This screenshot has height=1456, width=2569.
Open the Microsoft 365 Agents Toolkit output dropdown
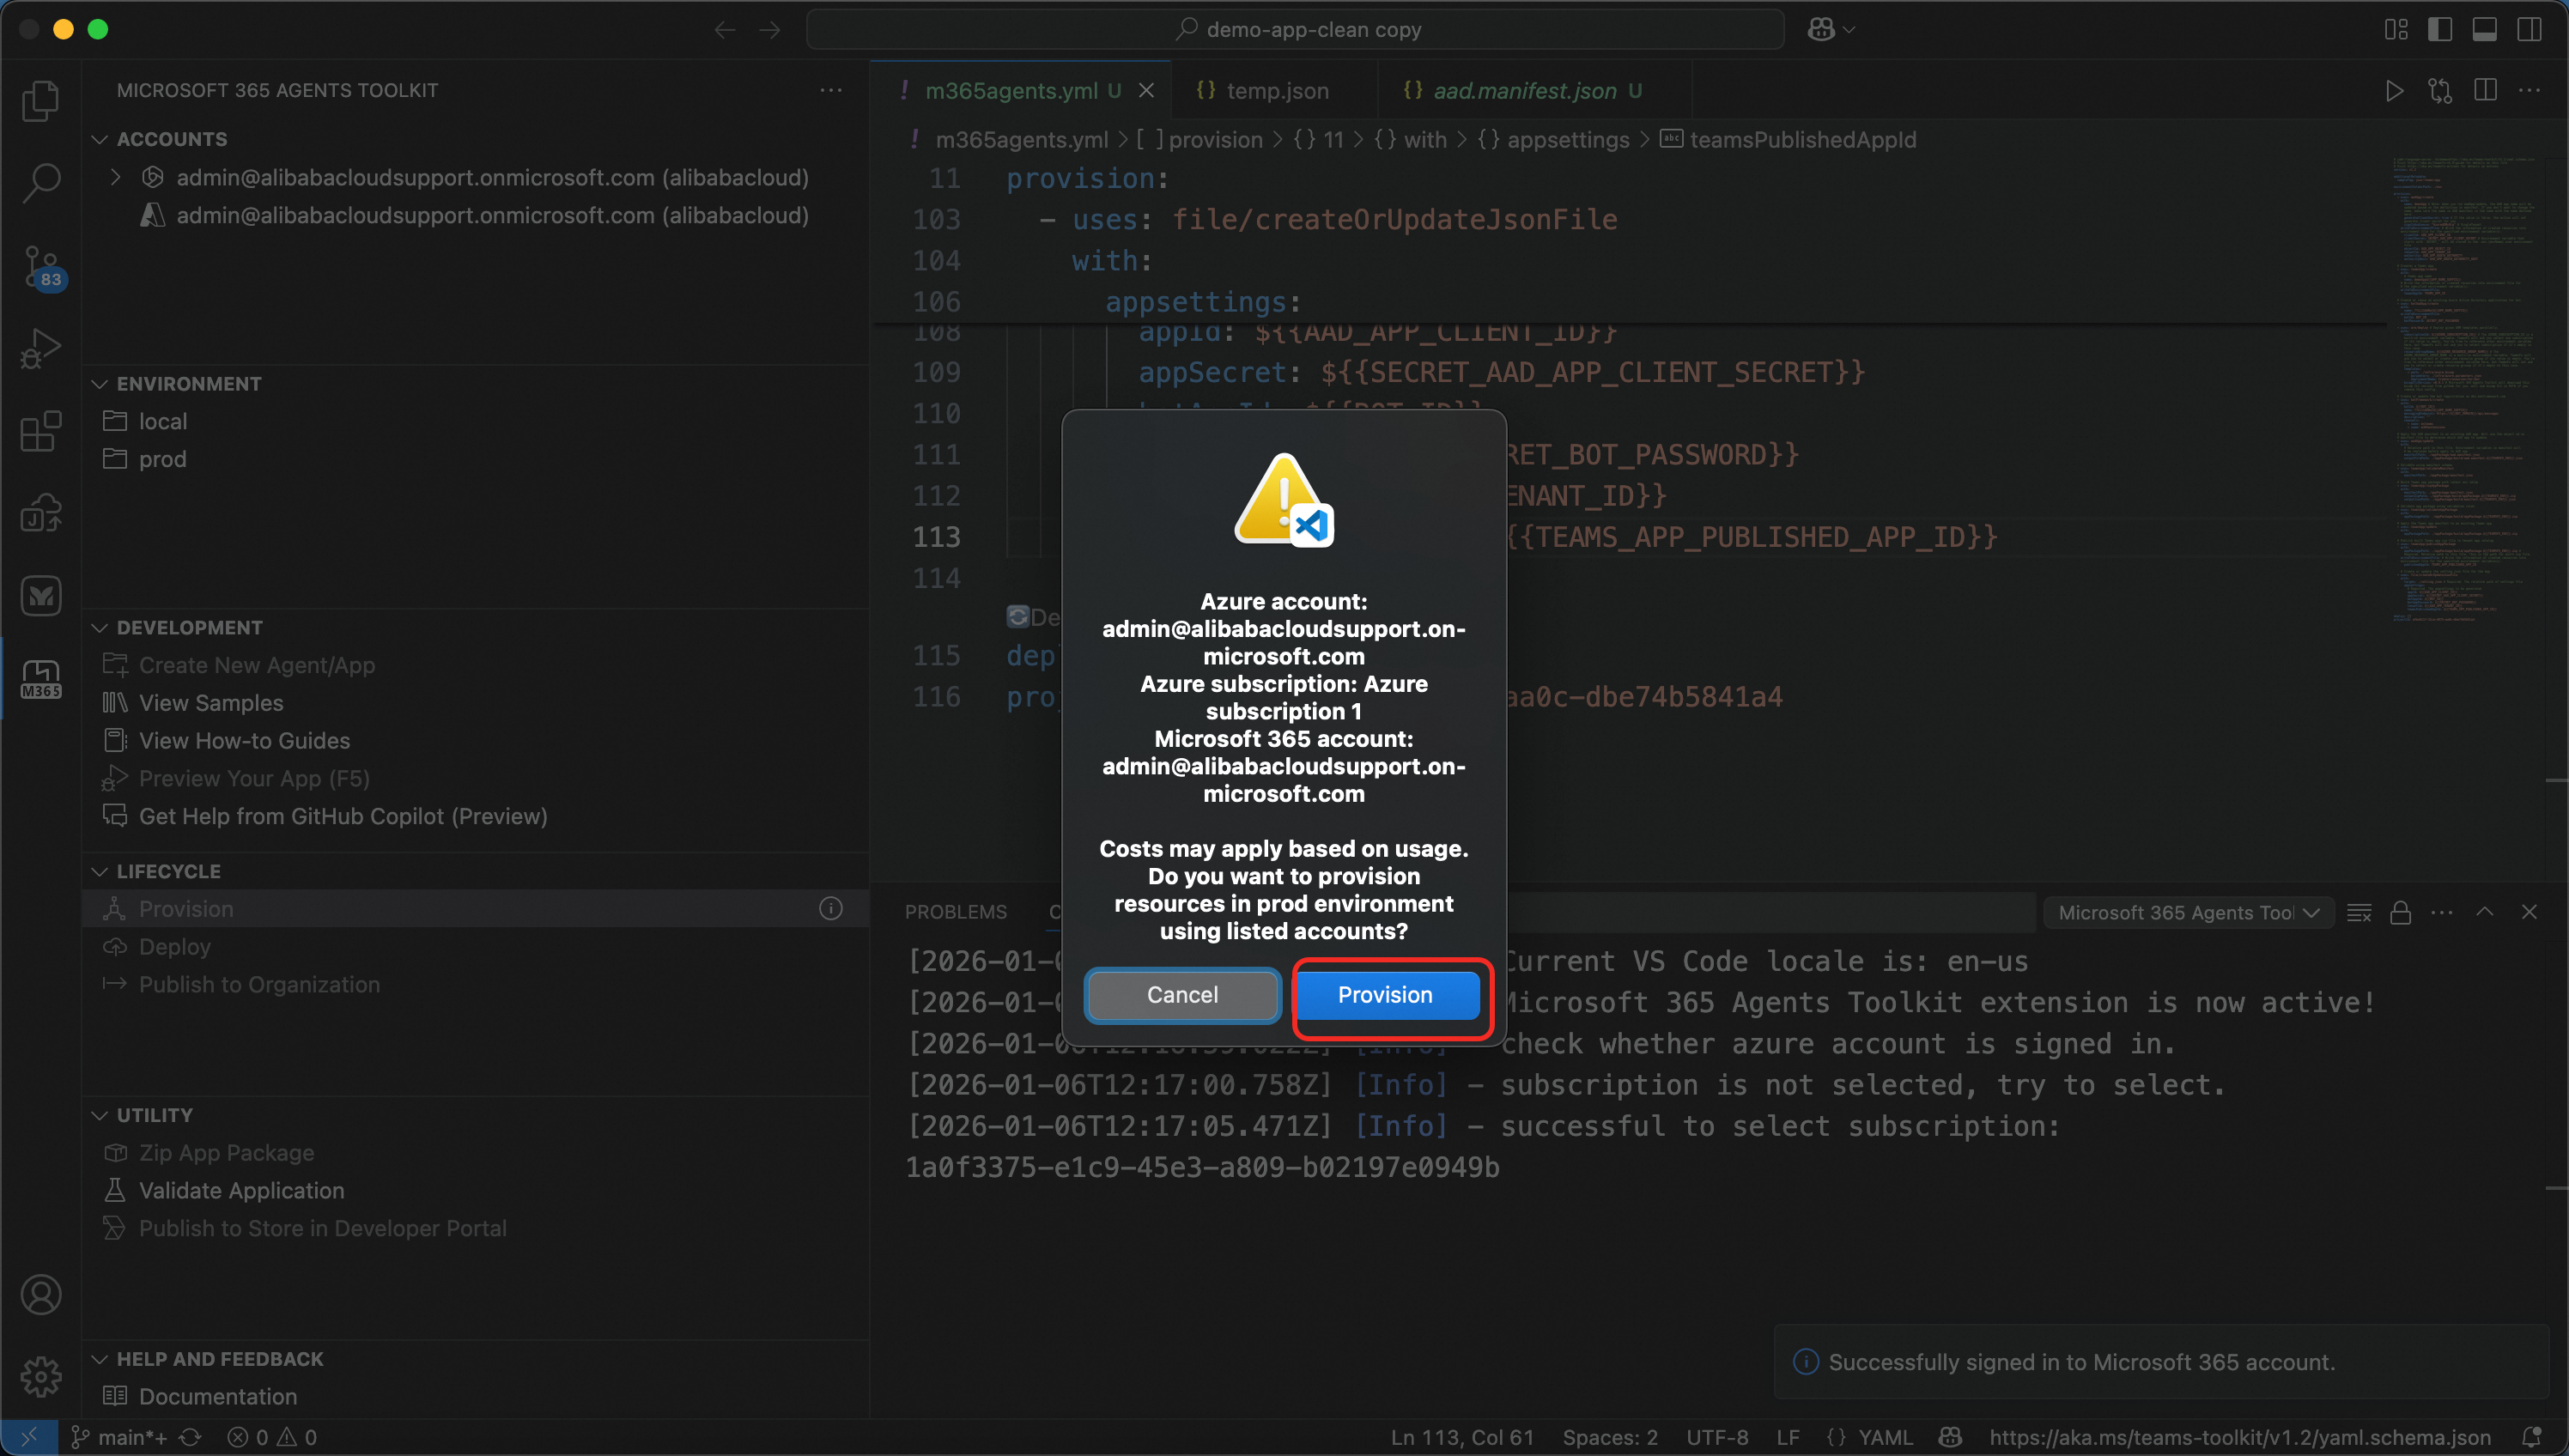[2187, 912]
